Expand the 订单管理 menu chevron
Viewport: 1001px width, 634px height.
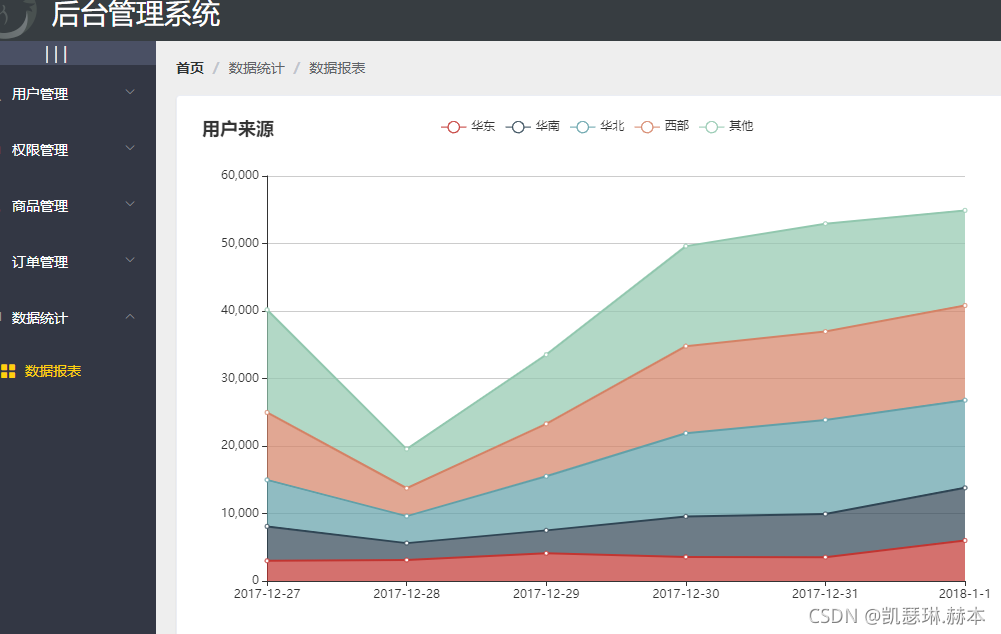130,260
